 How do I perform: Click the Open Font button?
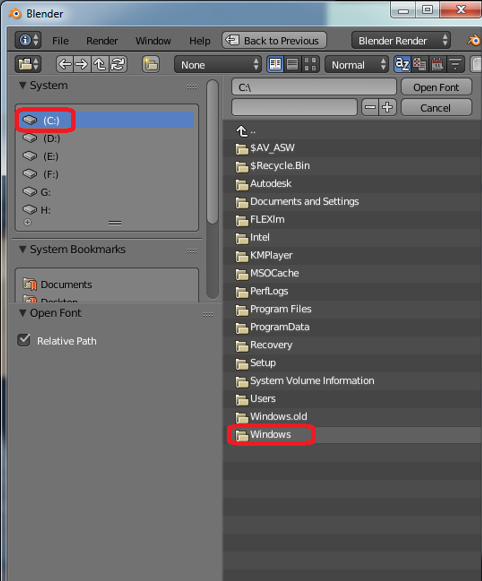pyautogui.click(x=436, y=87)
